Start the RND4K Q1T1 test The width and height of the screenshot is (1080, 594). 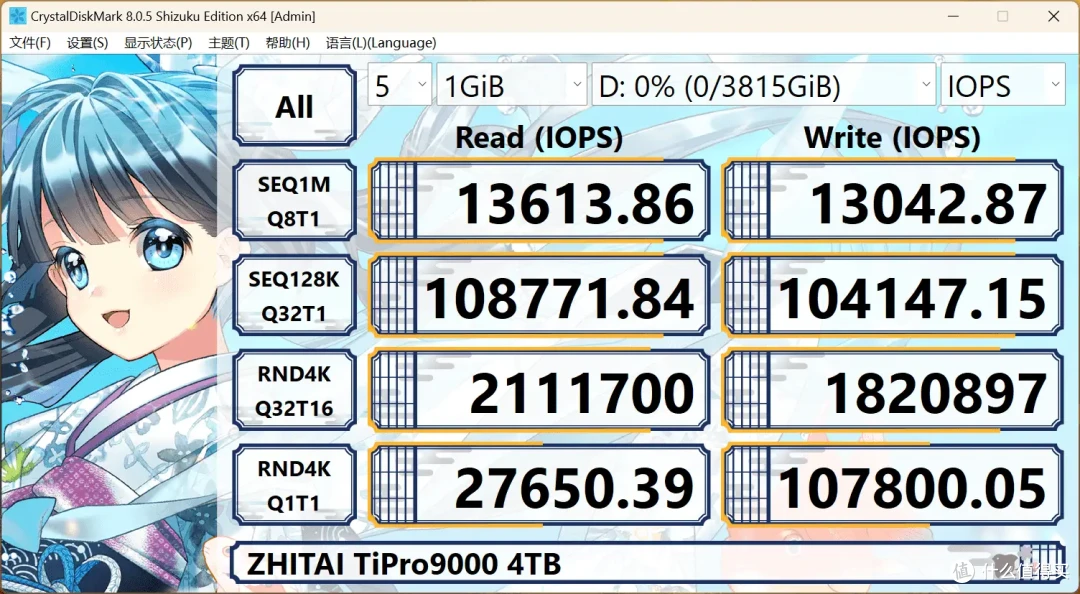point(294,485)
